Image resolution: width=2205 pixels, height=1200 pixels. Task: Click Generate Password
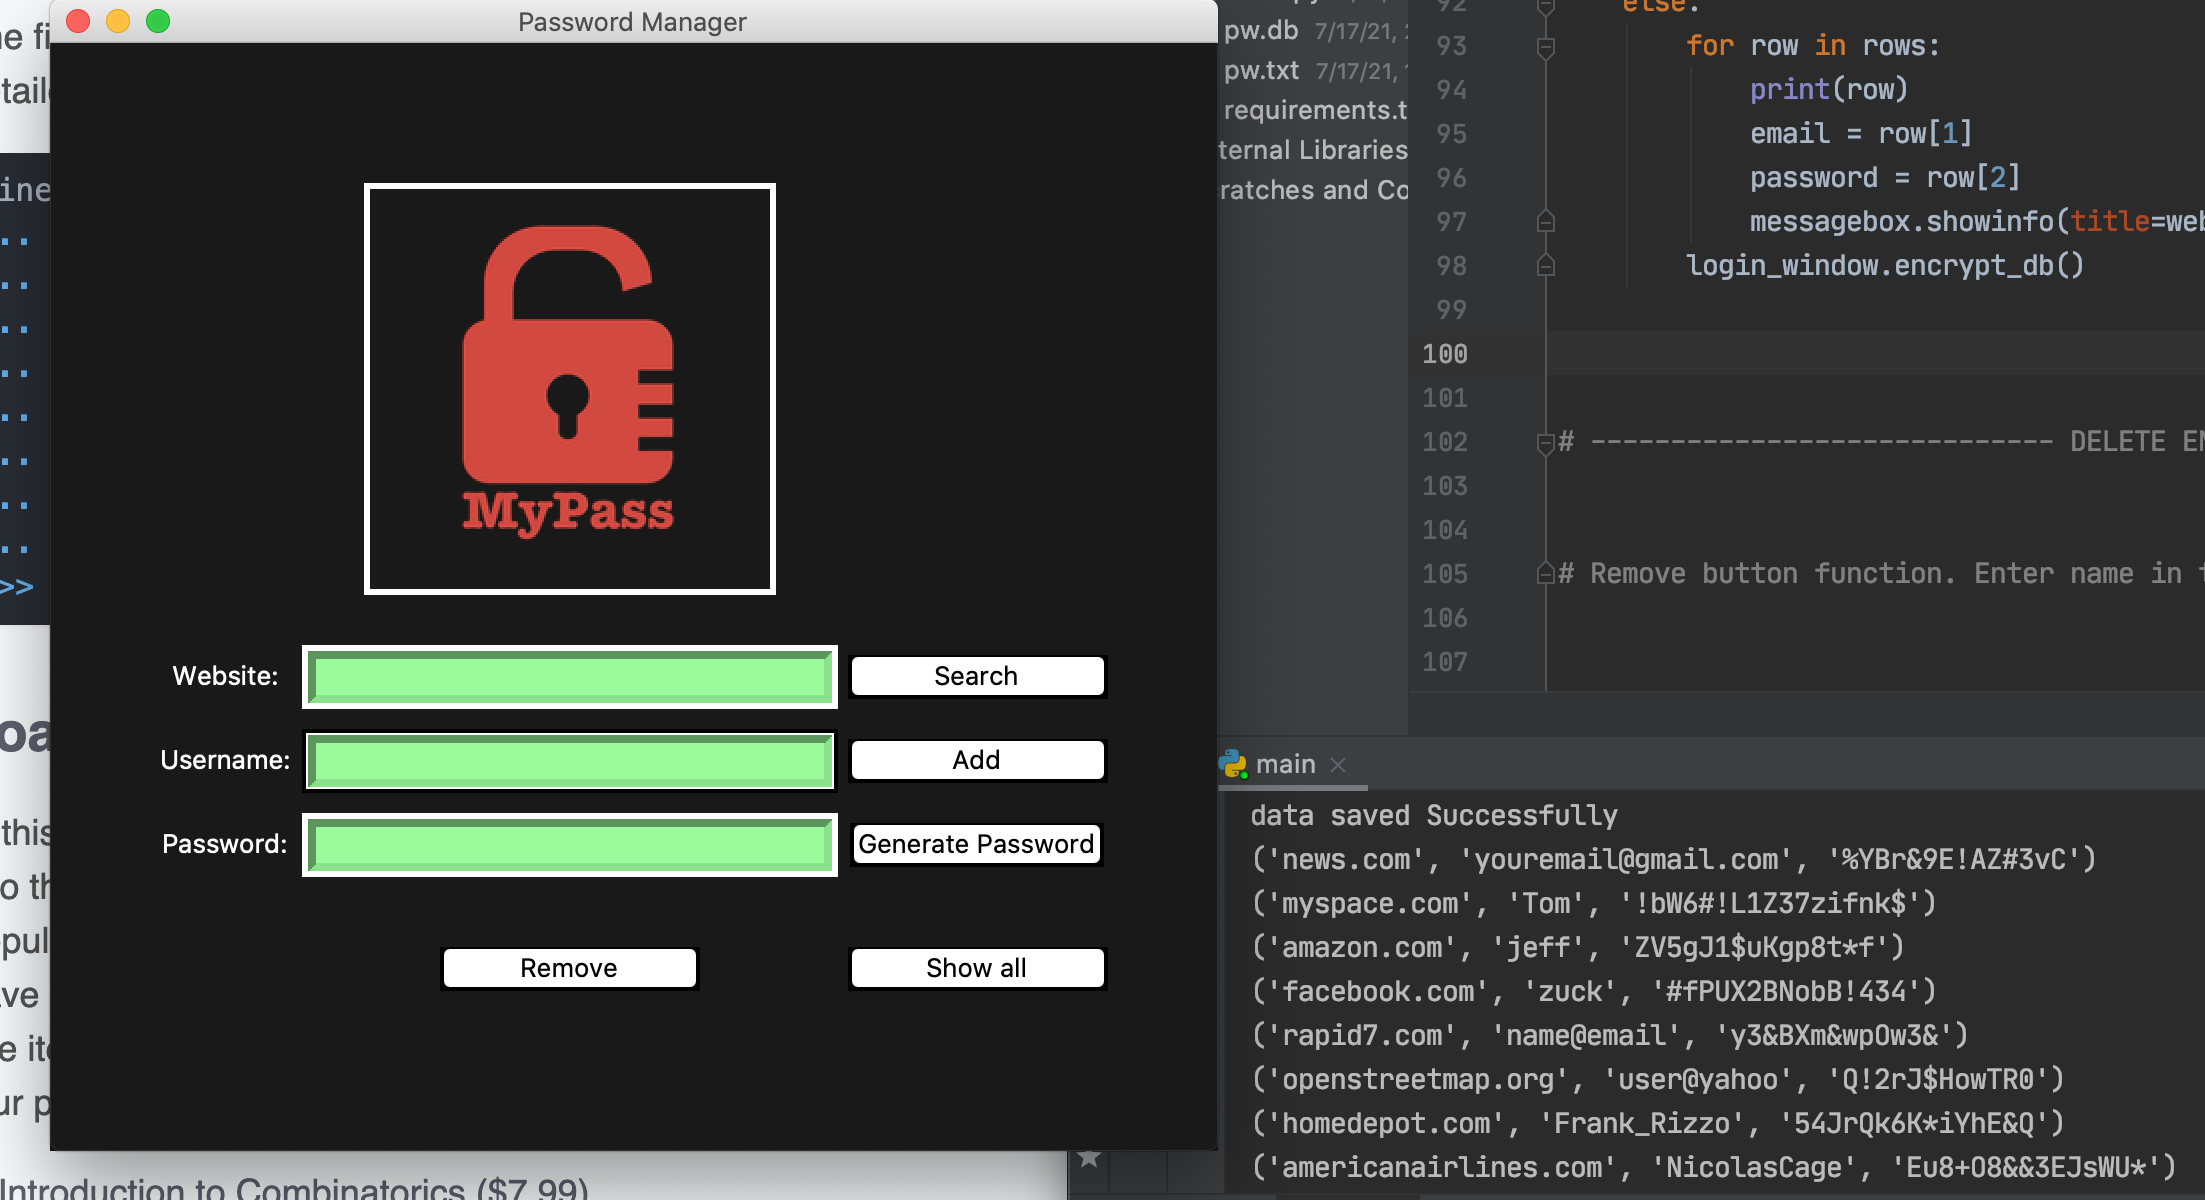tap(976, 844)
